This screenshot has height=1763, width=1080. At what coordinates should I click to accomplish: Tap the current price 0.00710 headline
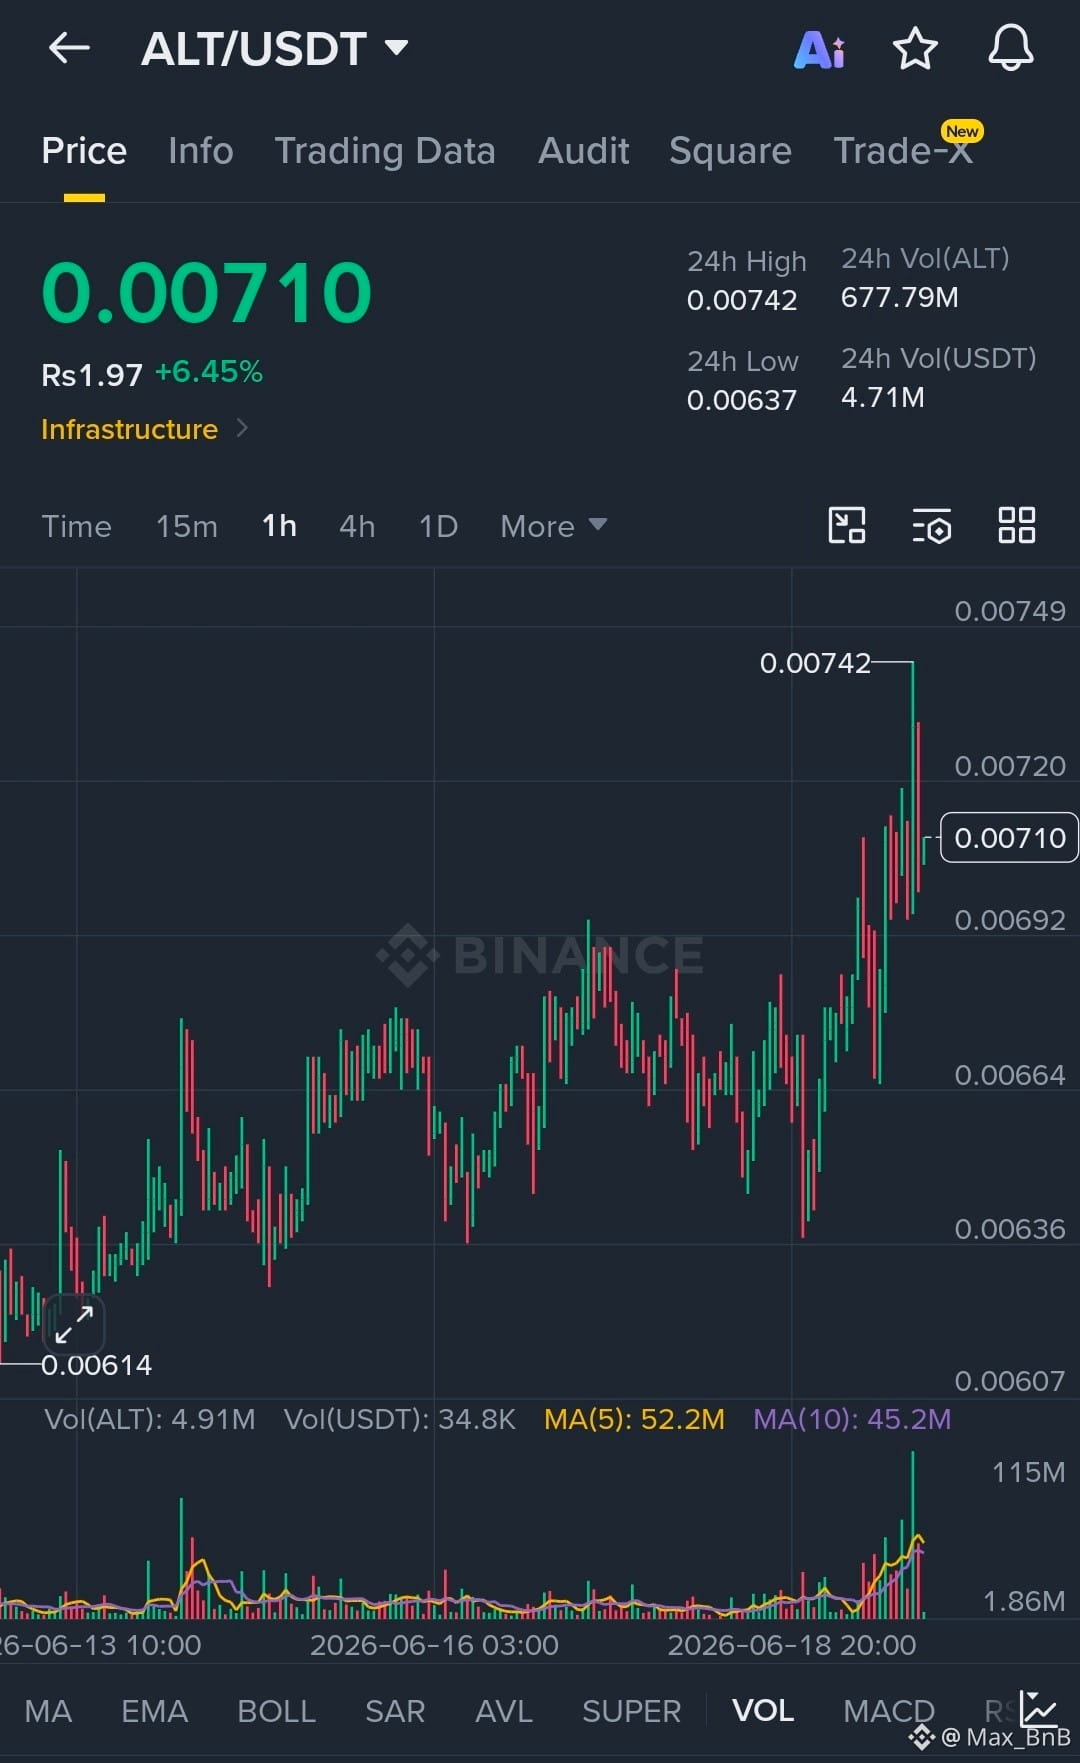(x=206, y=293)
